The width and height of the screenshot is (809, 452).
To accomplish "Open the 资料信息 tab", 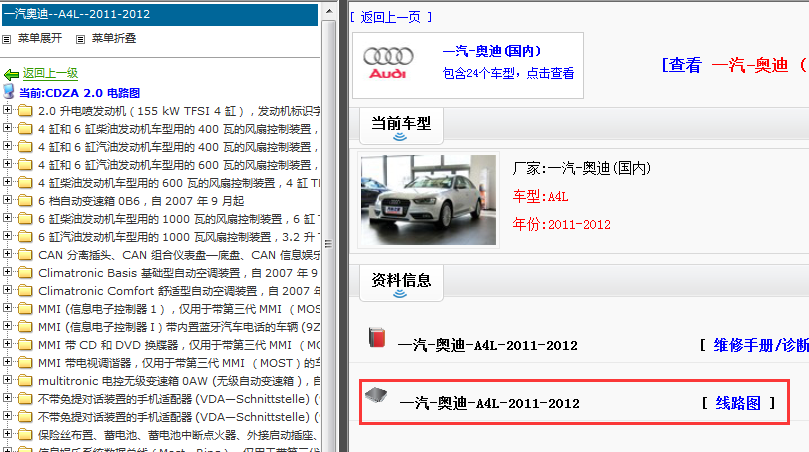I will 401,283.
